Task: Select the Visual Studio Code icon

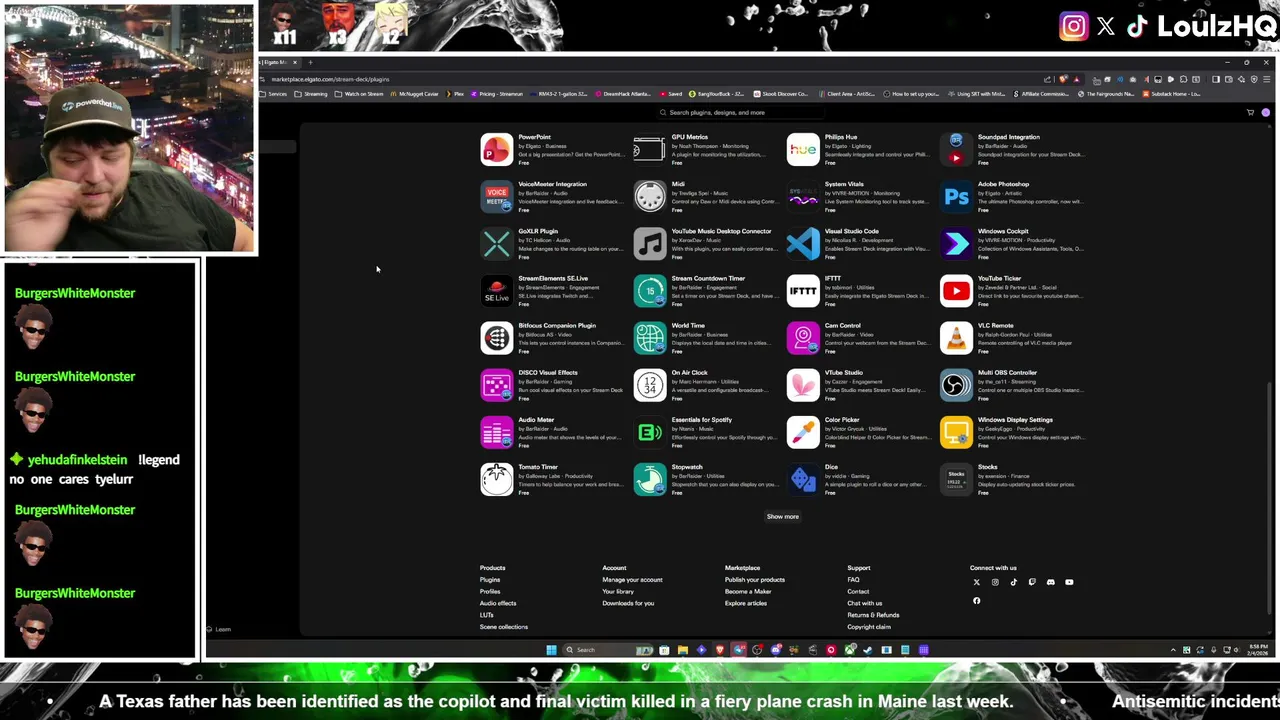Action: click(x=803, y=243)
